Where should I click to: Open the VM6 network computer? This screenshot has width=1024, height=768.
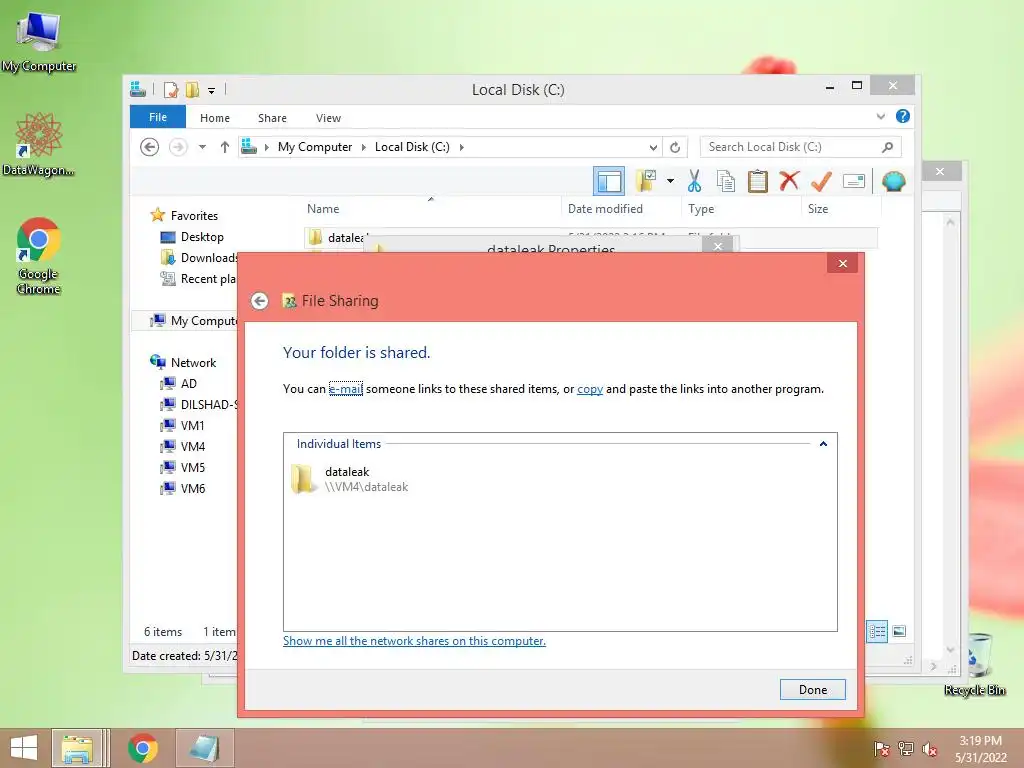pos(192,488)
